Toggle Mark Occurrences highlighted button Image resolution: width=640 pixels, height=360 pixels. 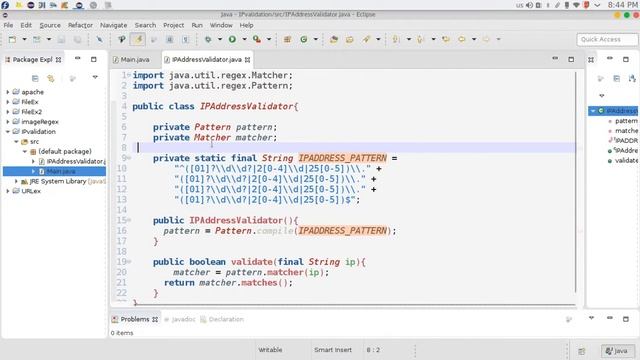point(138,39)
